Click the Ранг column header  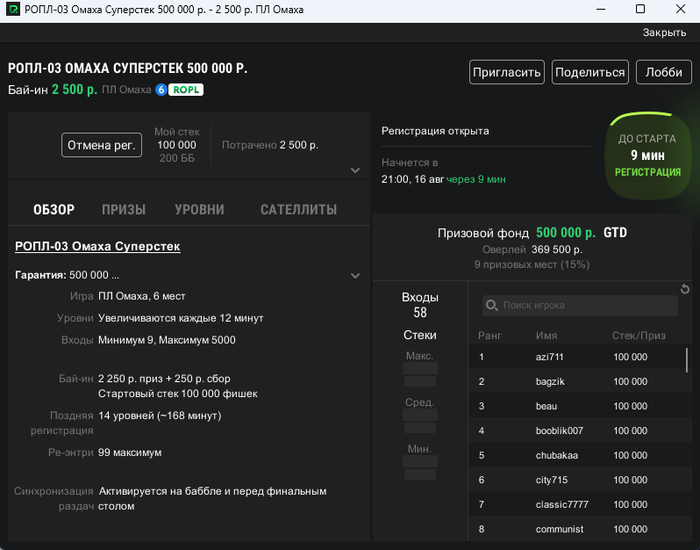[x=490, y=336]
